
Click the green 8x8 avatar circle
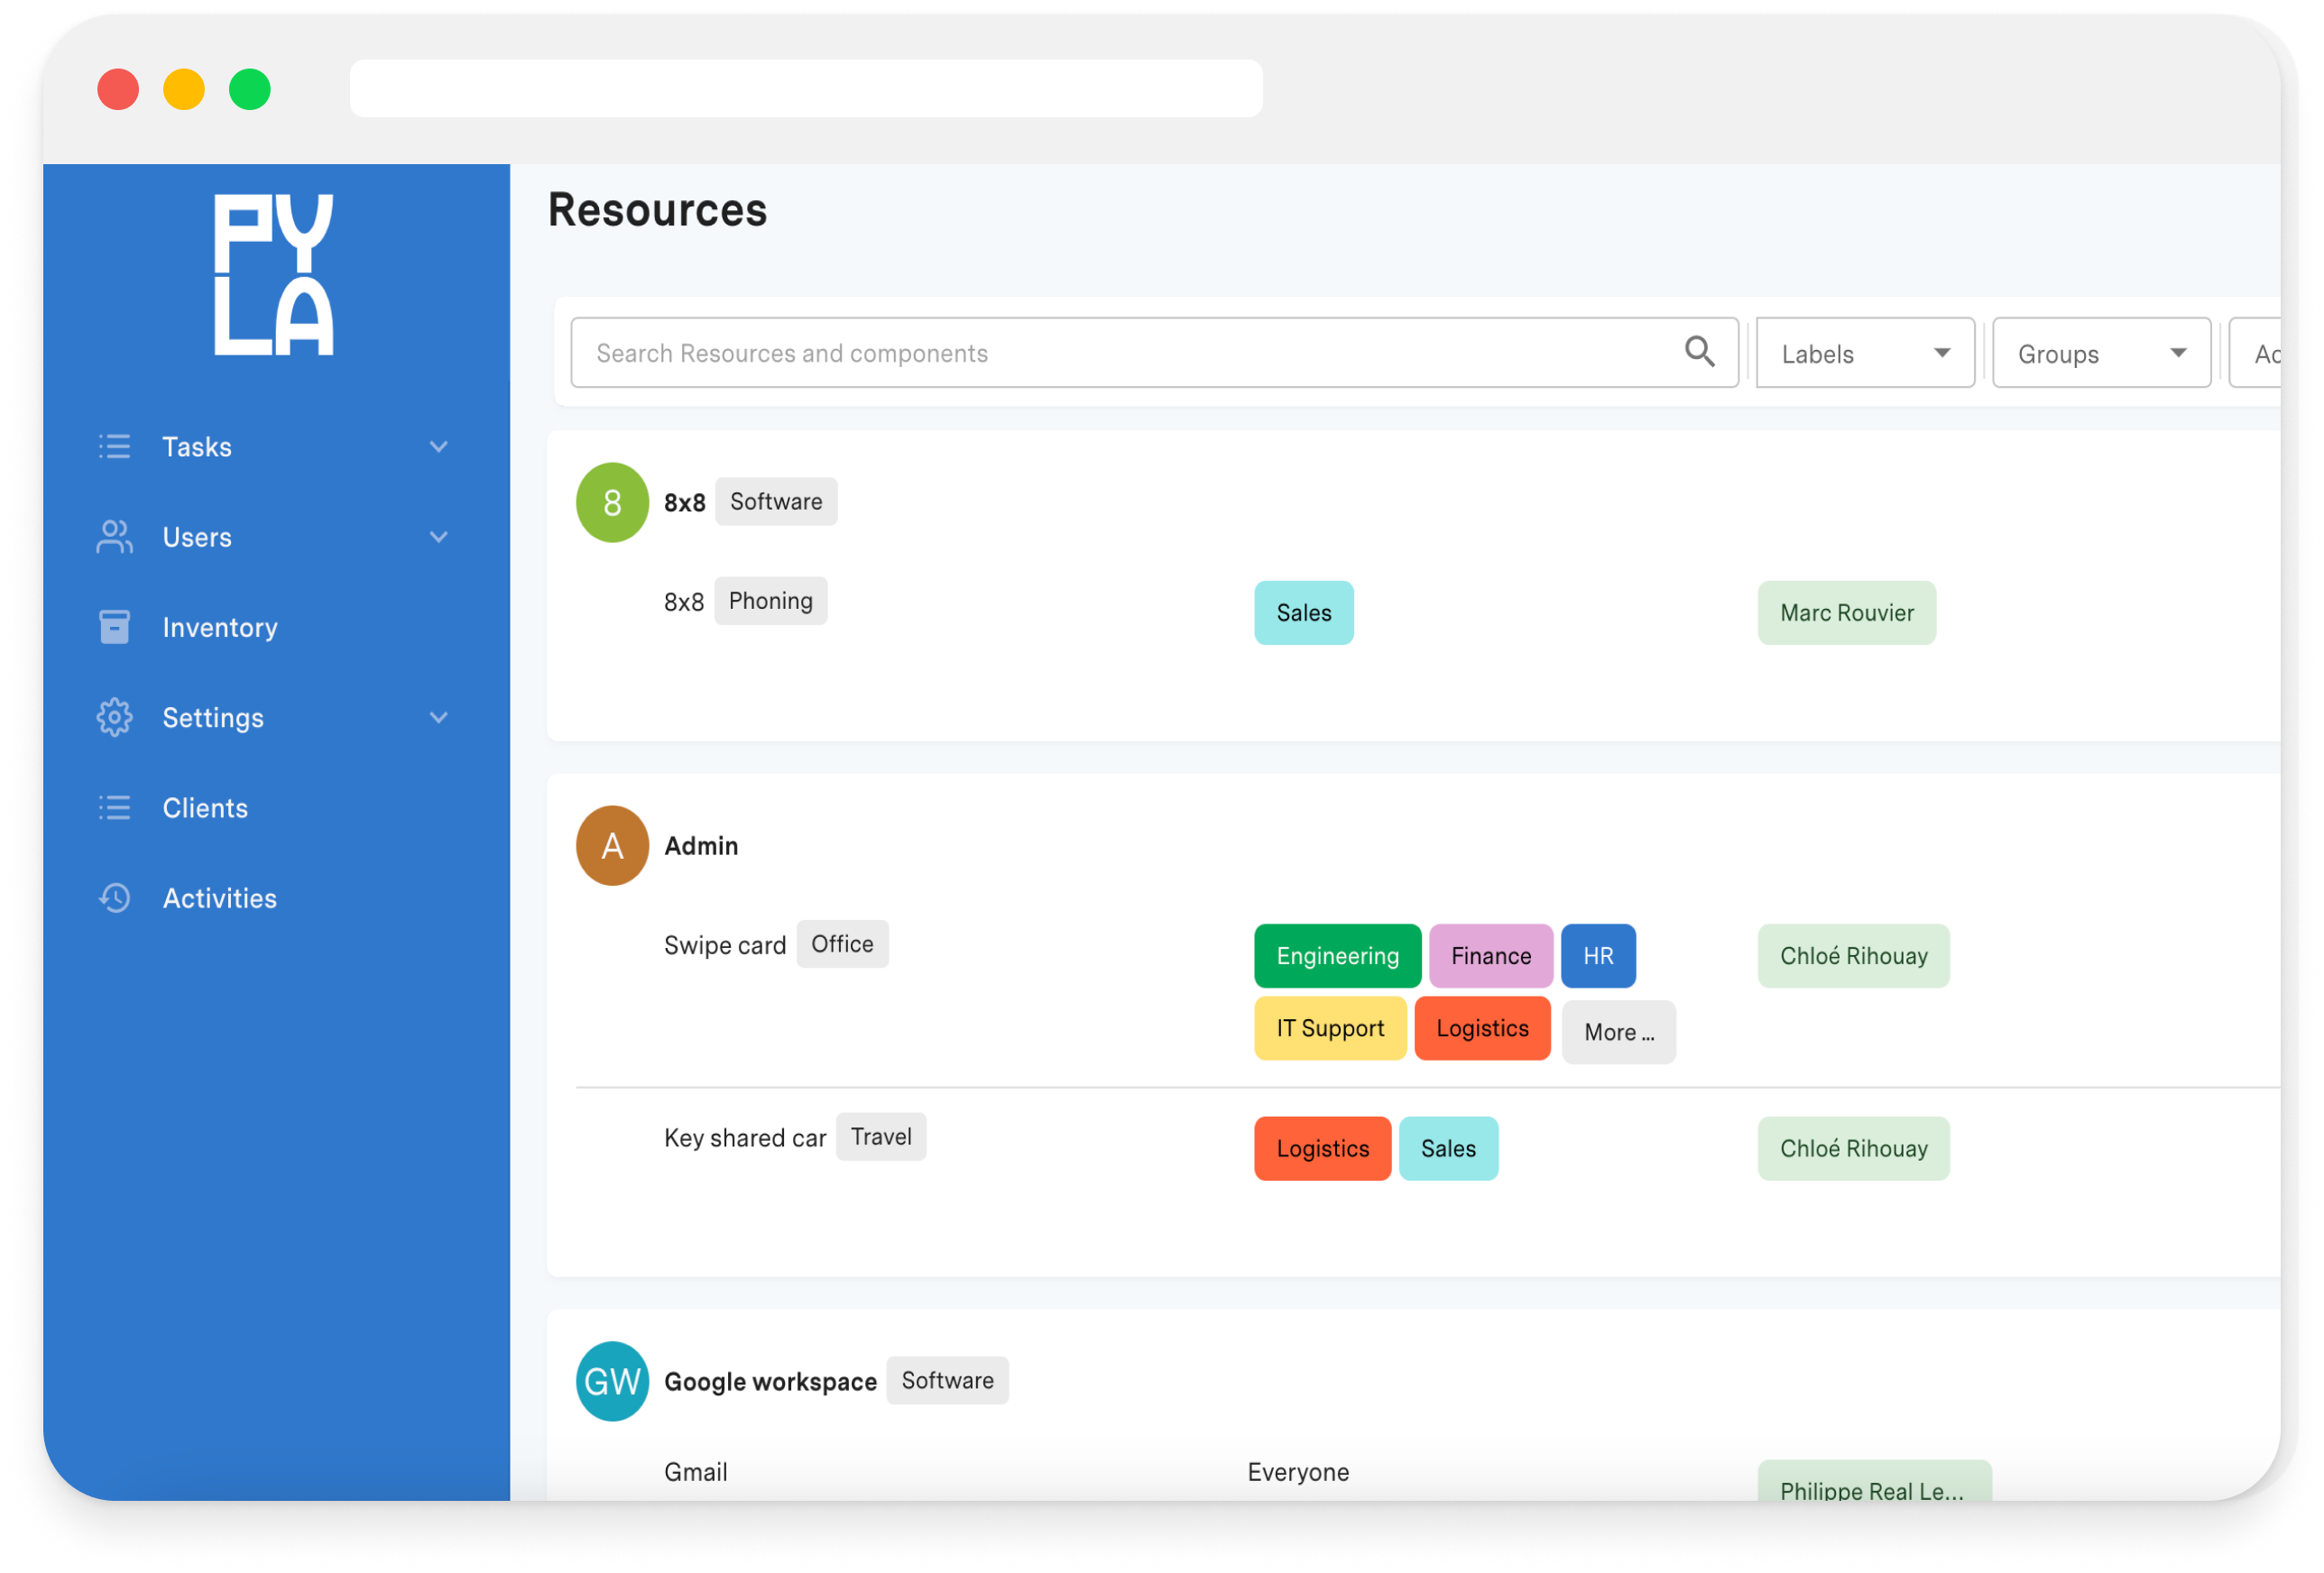tap(612, 502)
